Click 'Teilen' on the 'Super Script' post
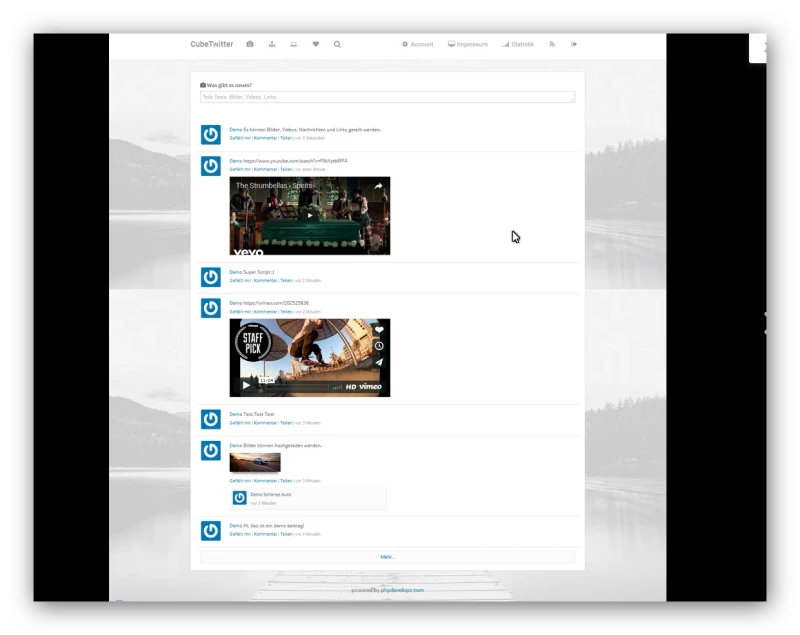The width and height of the screenshot is (800, 635). (x=286, y=281)
